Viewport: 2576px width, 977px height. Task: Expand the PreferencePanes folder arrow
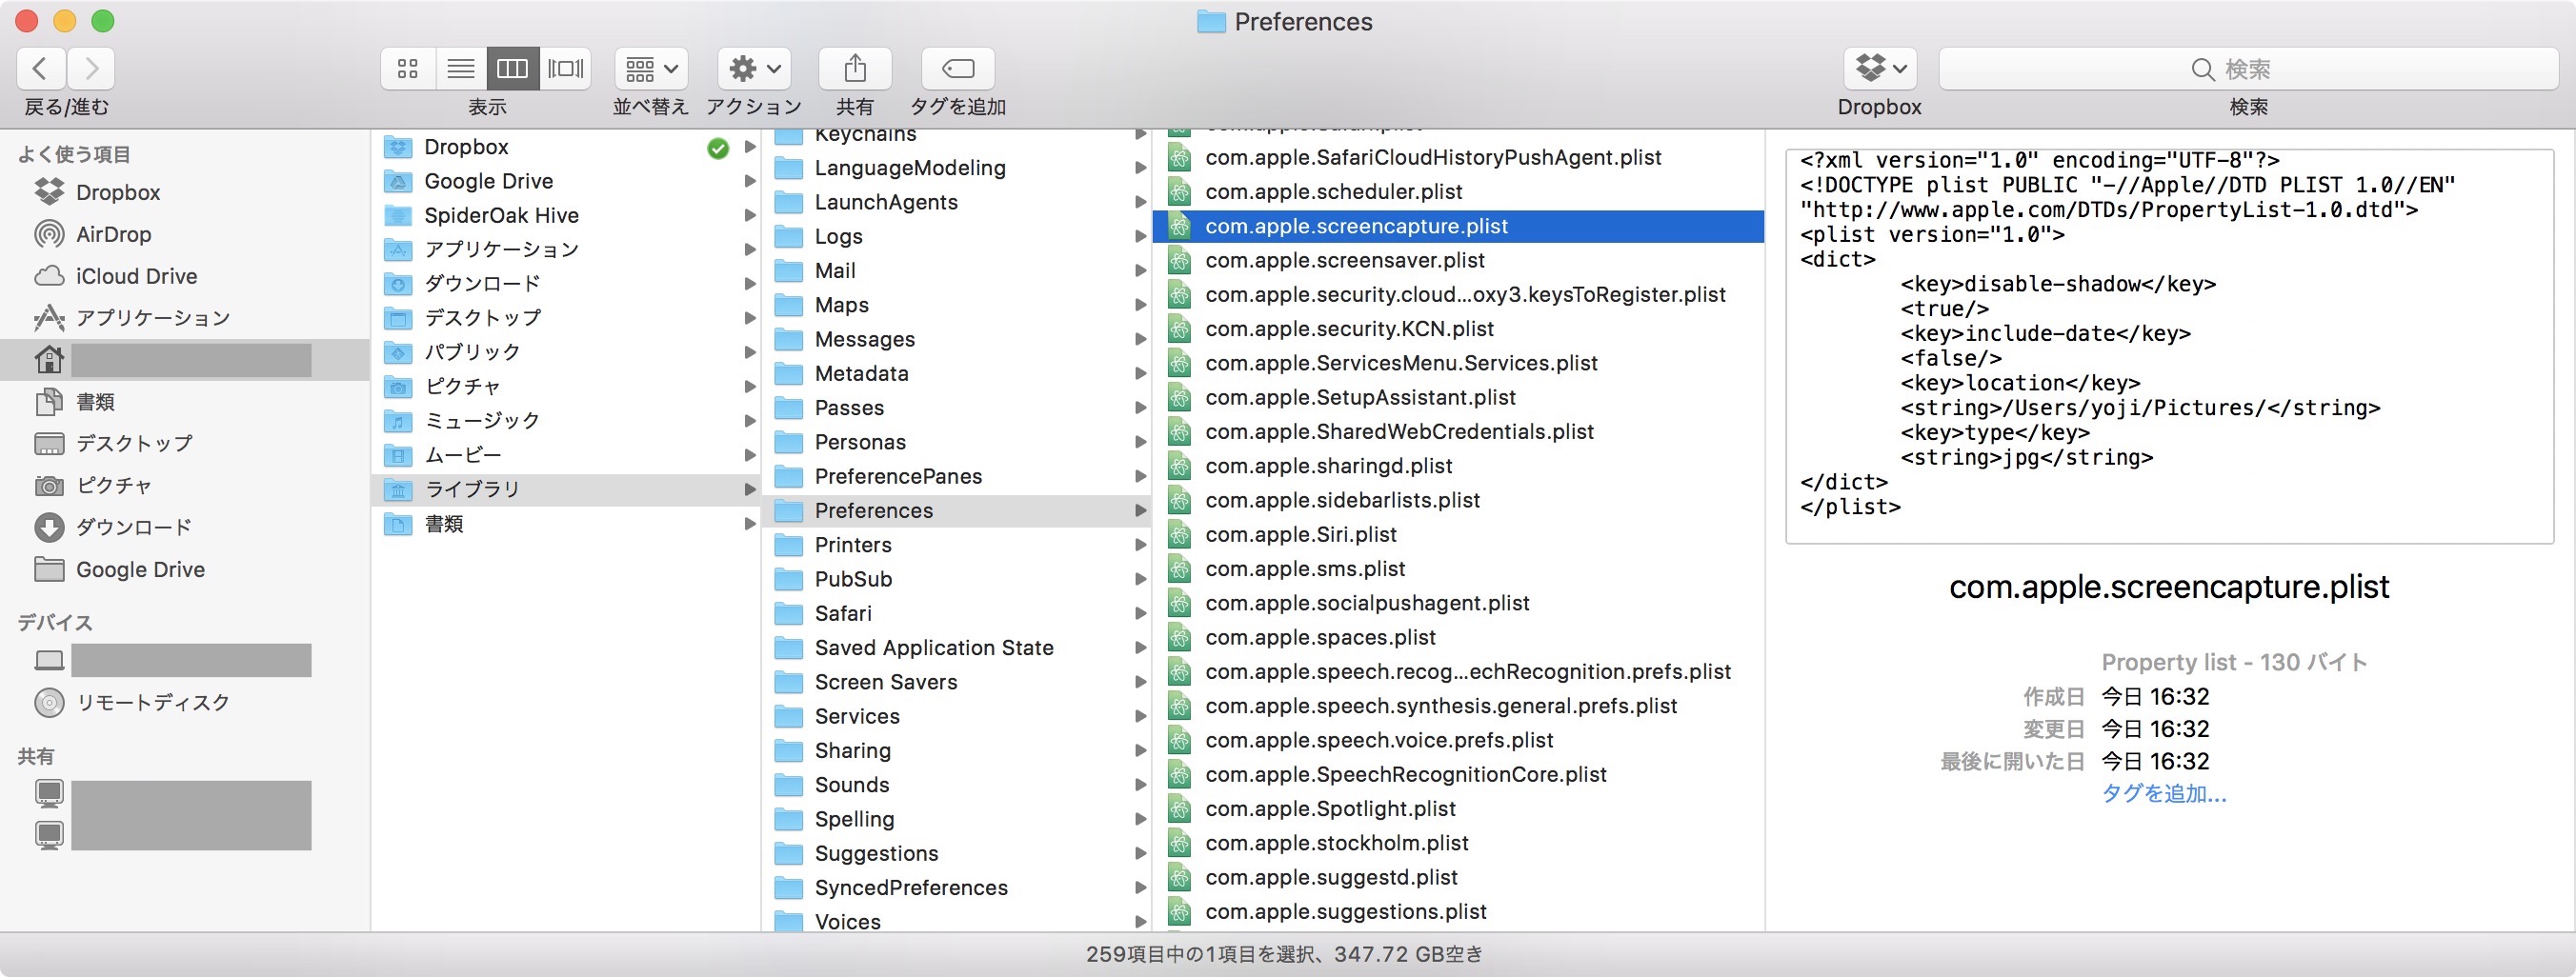pyautogui.click(x=1140, y=476)
